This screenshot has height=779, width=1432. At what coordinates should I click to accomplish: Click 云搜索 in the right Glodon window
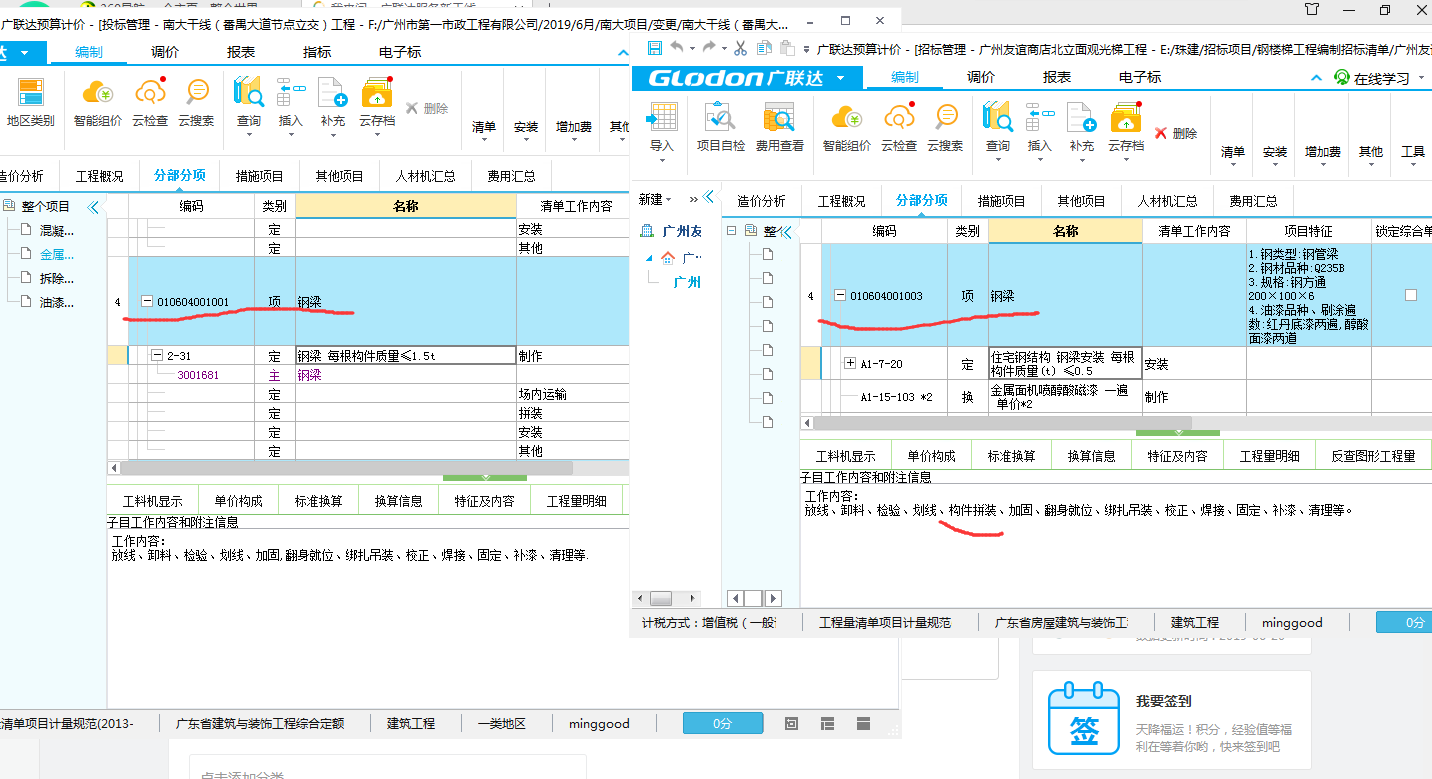tap(944, 127)
